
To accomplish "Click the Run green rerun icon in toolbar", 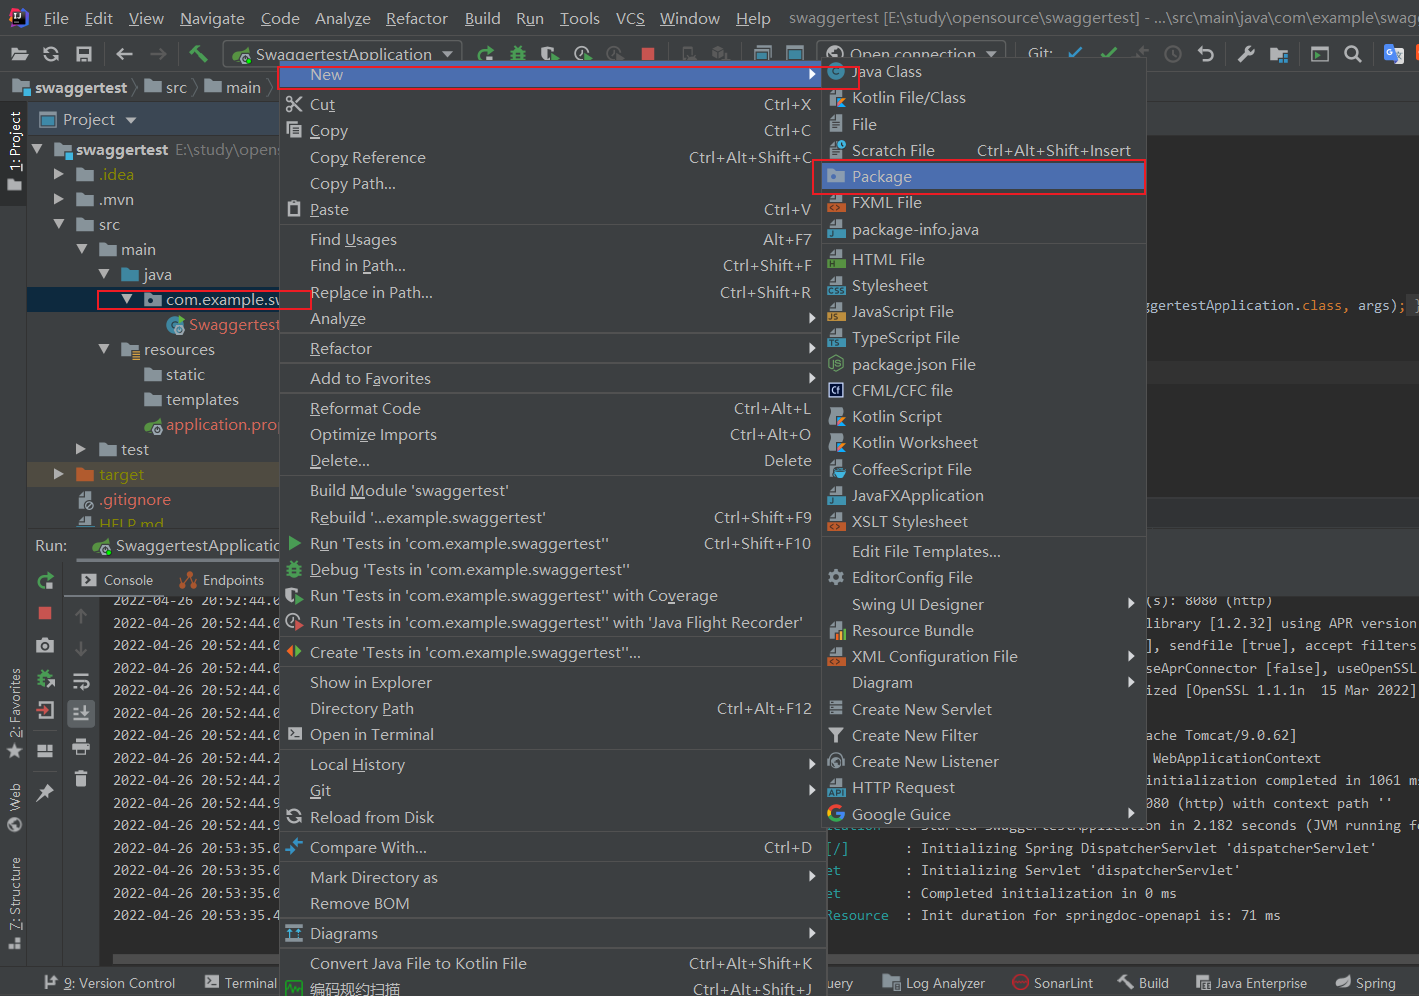I will (485, 54).
